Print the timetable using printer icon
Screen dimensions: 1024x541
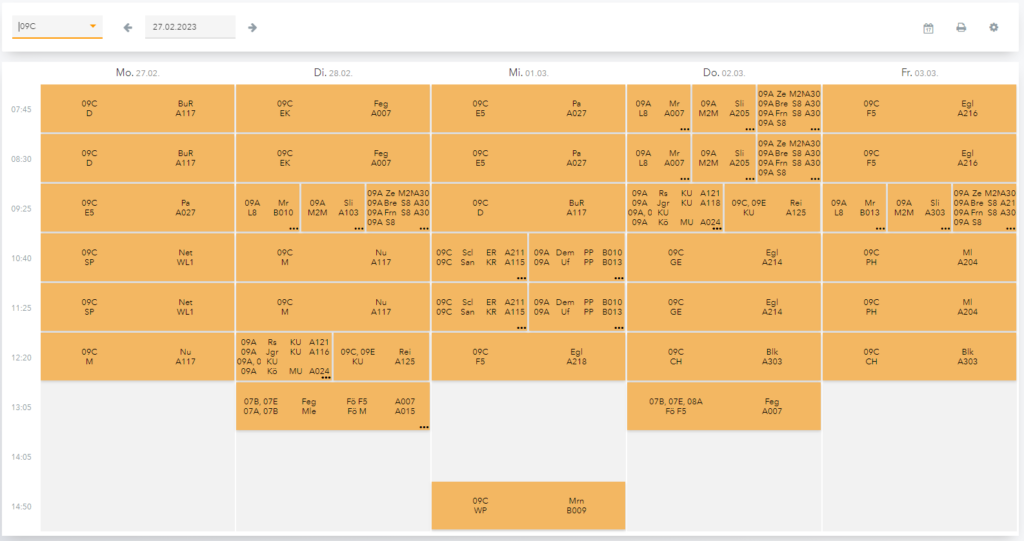[x=961, y=28]
